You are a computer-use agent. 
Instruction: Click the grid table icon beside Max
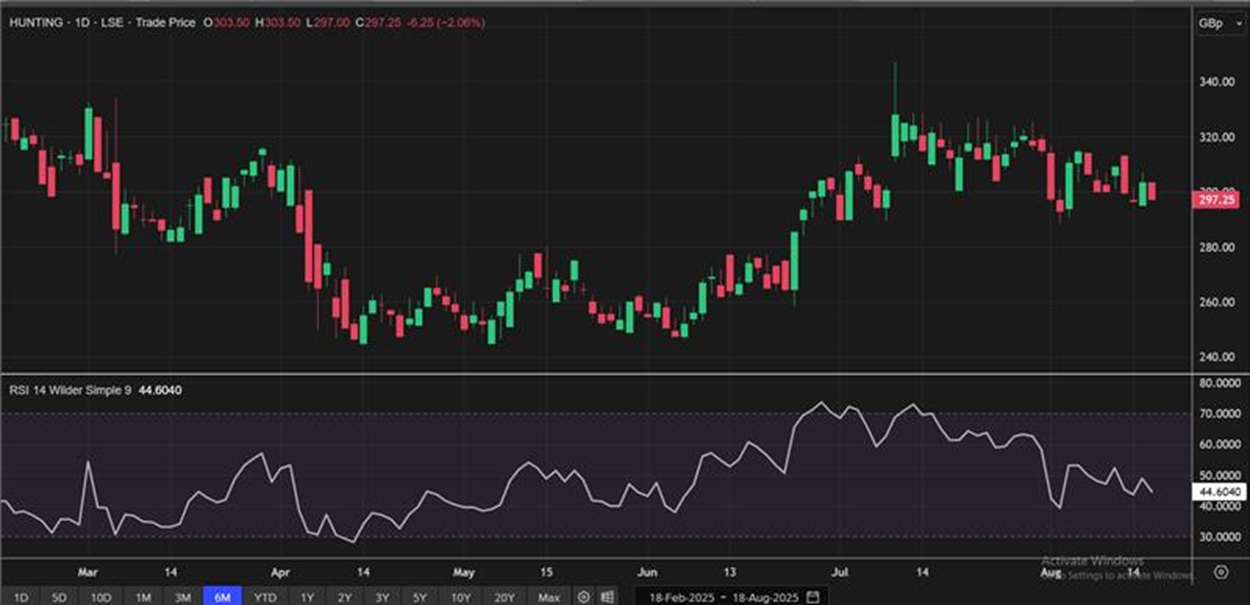pyautogui.click(x=607, y=597)
